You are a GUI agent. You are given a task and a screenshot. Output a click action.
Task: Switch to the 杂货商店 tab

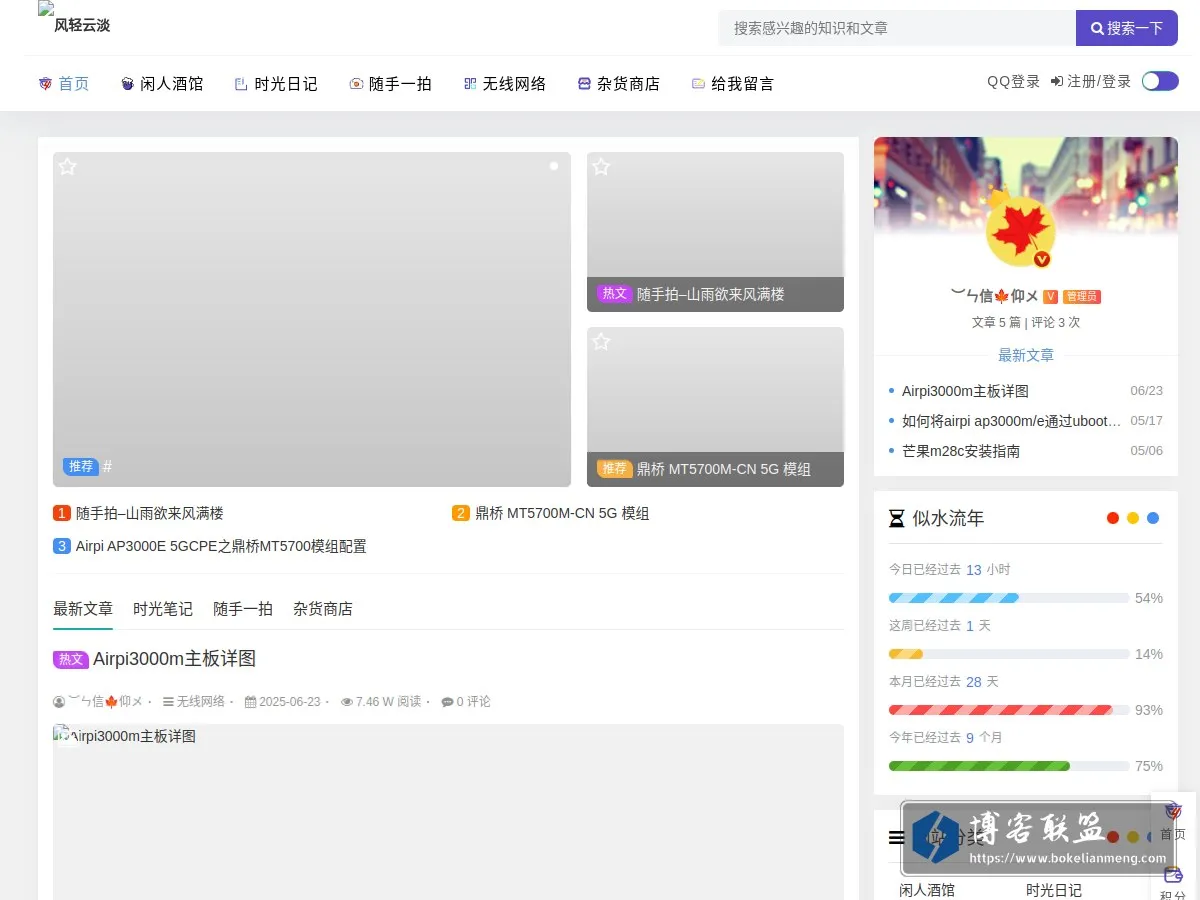coord(323,608)
